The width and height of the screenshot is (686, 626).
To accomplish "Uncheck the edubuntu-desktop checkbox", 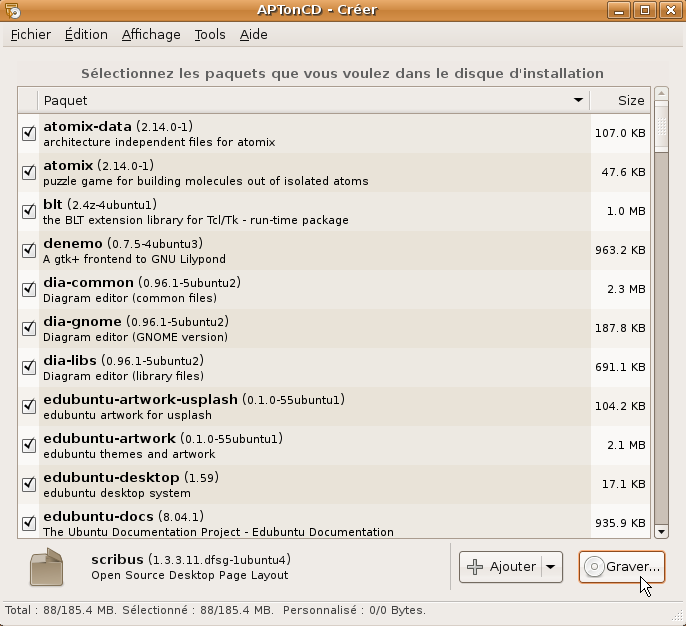I will click(x=29, y=483).
